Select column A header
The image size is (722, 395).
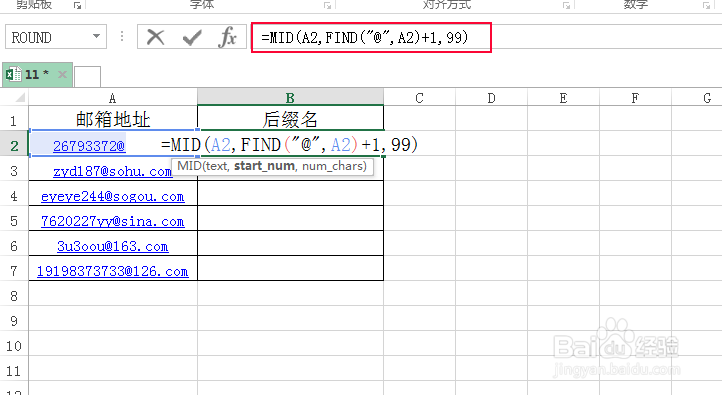click(113, 97)
